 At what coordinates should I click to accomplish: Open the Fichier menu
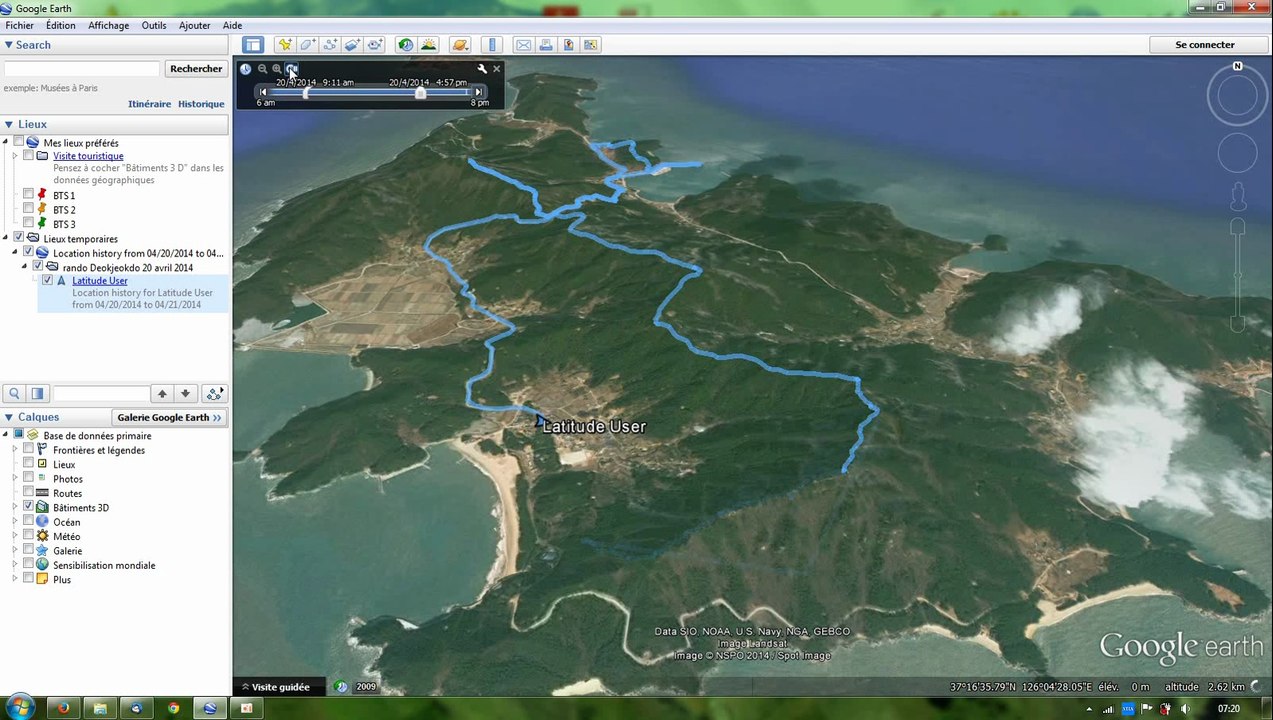(20, 26)
